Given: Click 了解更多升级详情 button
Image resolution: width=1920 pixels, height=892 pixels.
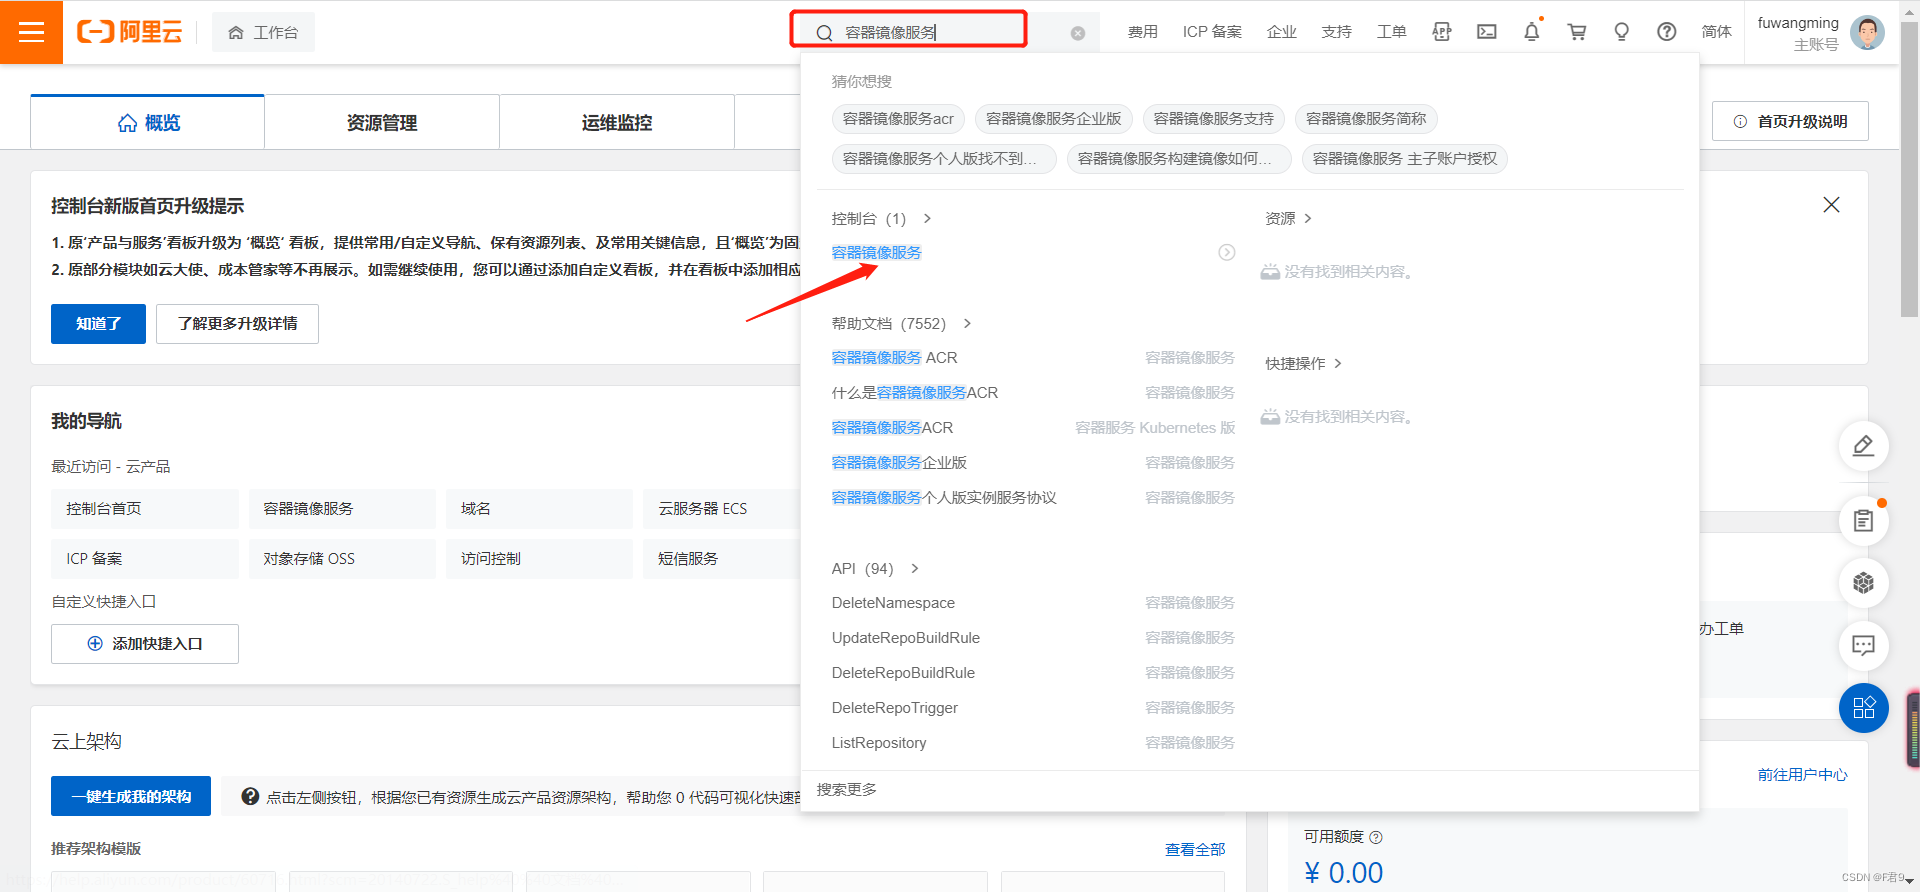Looking at the screenshot, I should coord(237,324).
